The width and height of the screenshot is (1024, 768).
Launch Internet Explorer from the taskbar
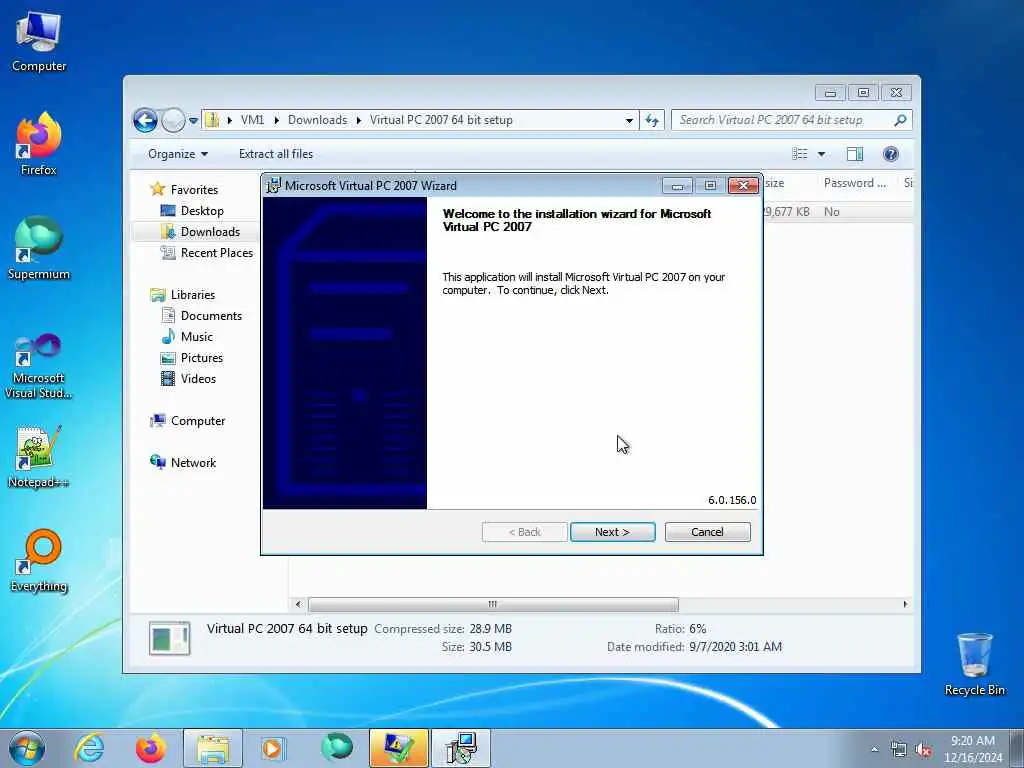pyautogui.click(x=89, y=748)
